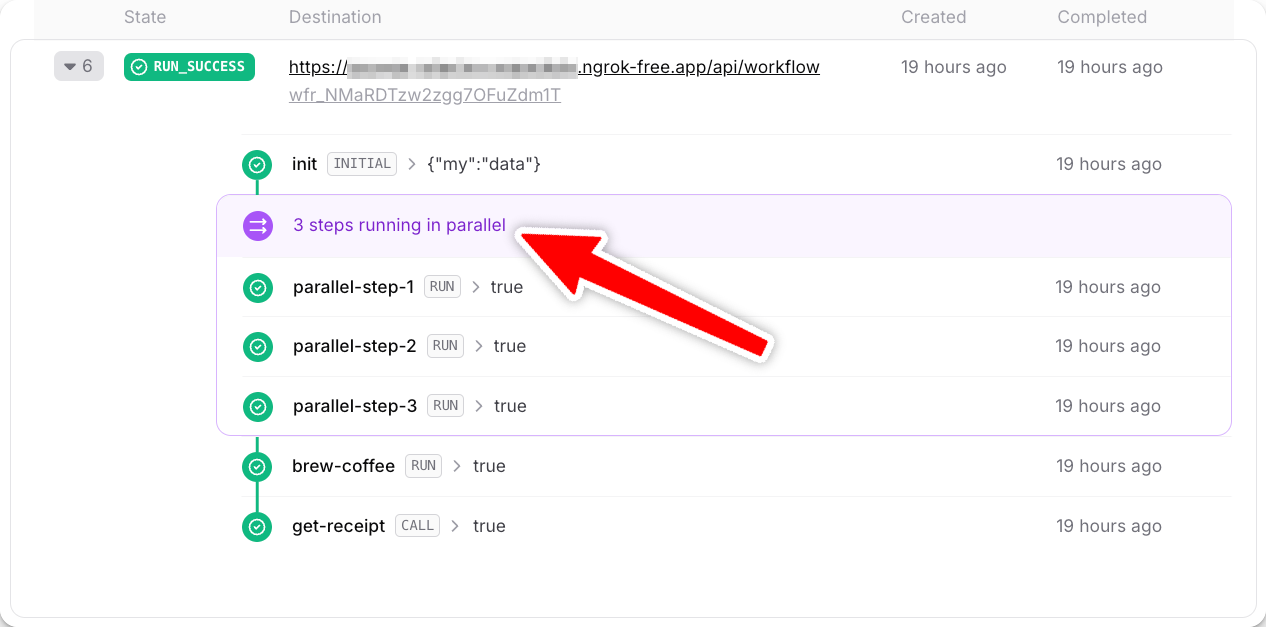Image resolution: width=1266 pixels, height=627 pixels.
Task: Click the State column header
Action: [145, 17]
